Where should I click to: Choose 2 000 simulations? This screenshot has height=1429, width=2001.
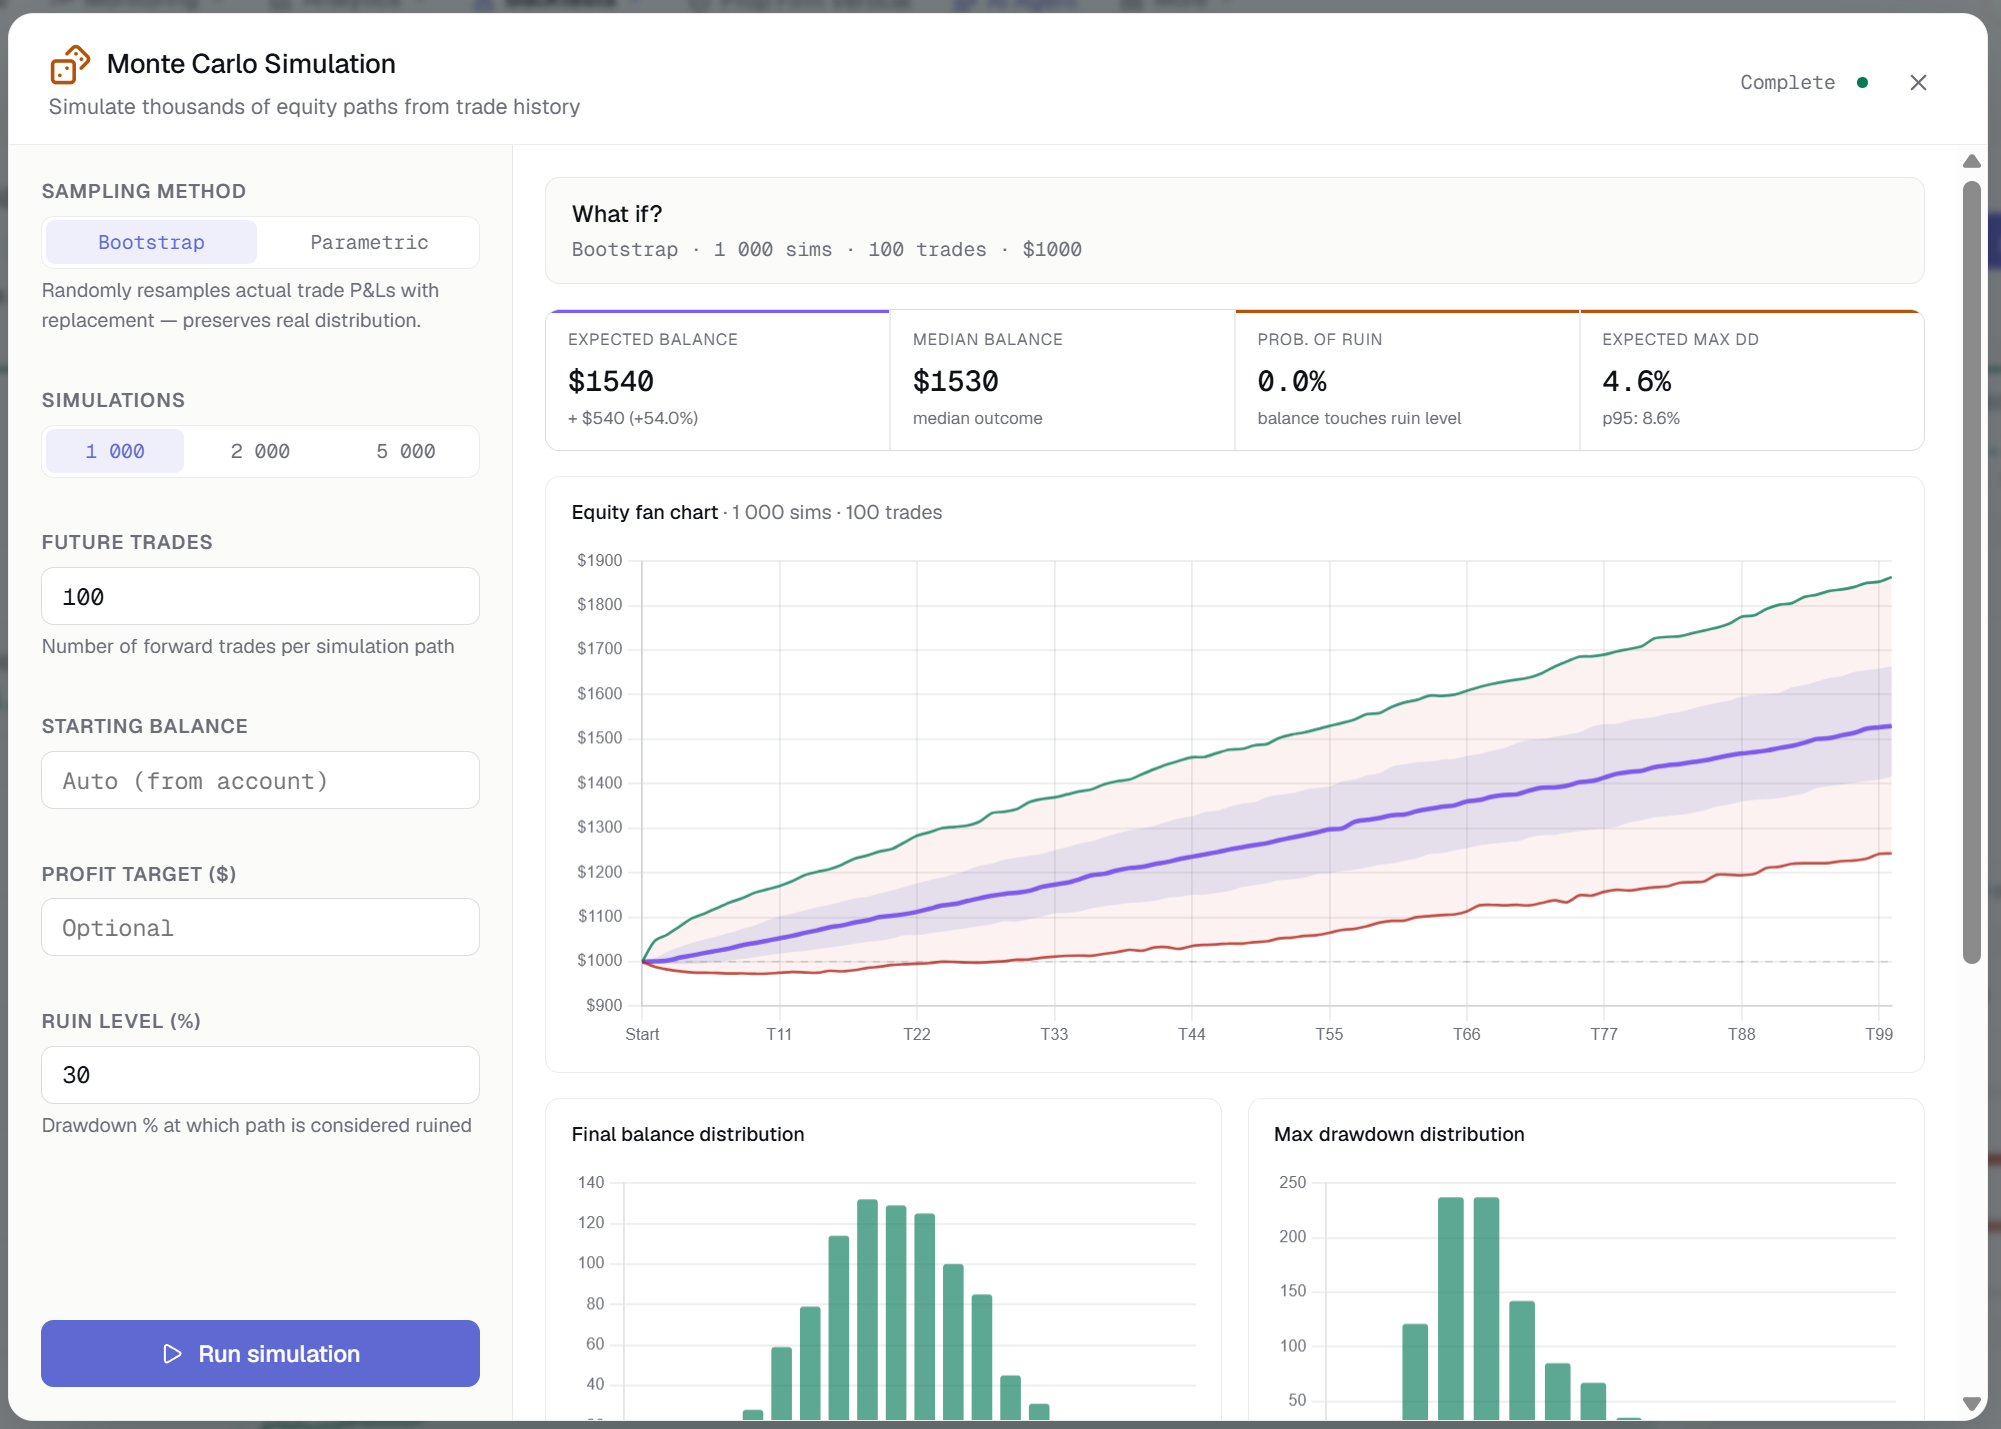point(260,451)
